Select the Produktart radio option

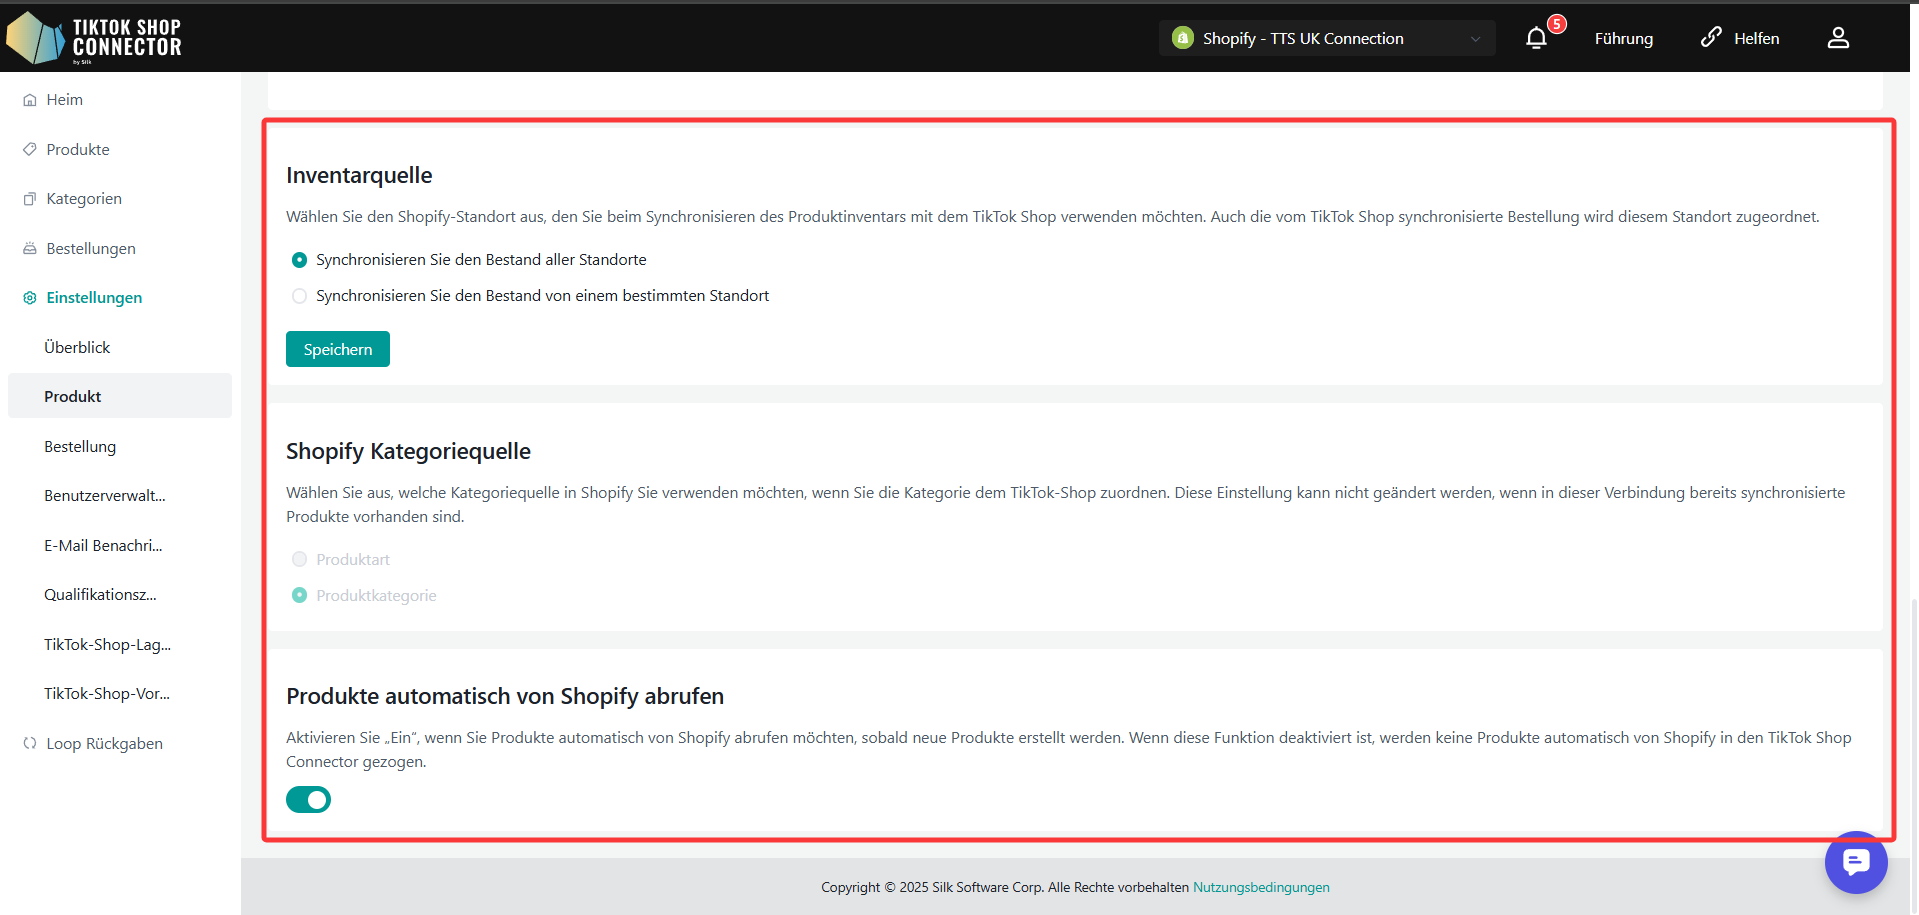tap(299, 559)
